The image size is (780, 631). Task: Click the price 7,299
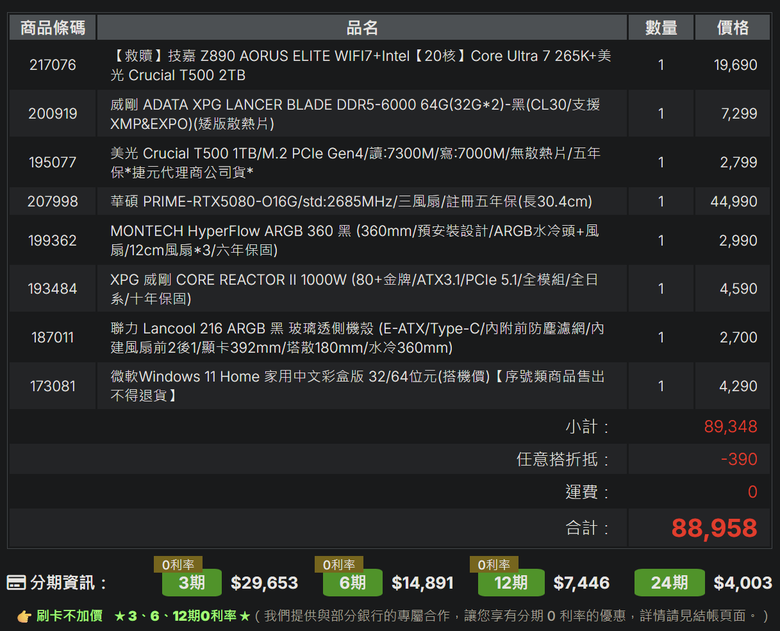click(x=739, y=114)
